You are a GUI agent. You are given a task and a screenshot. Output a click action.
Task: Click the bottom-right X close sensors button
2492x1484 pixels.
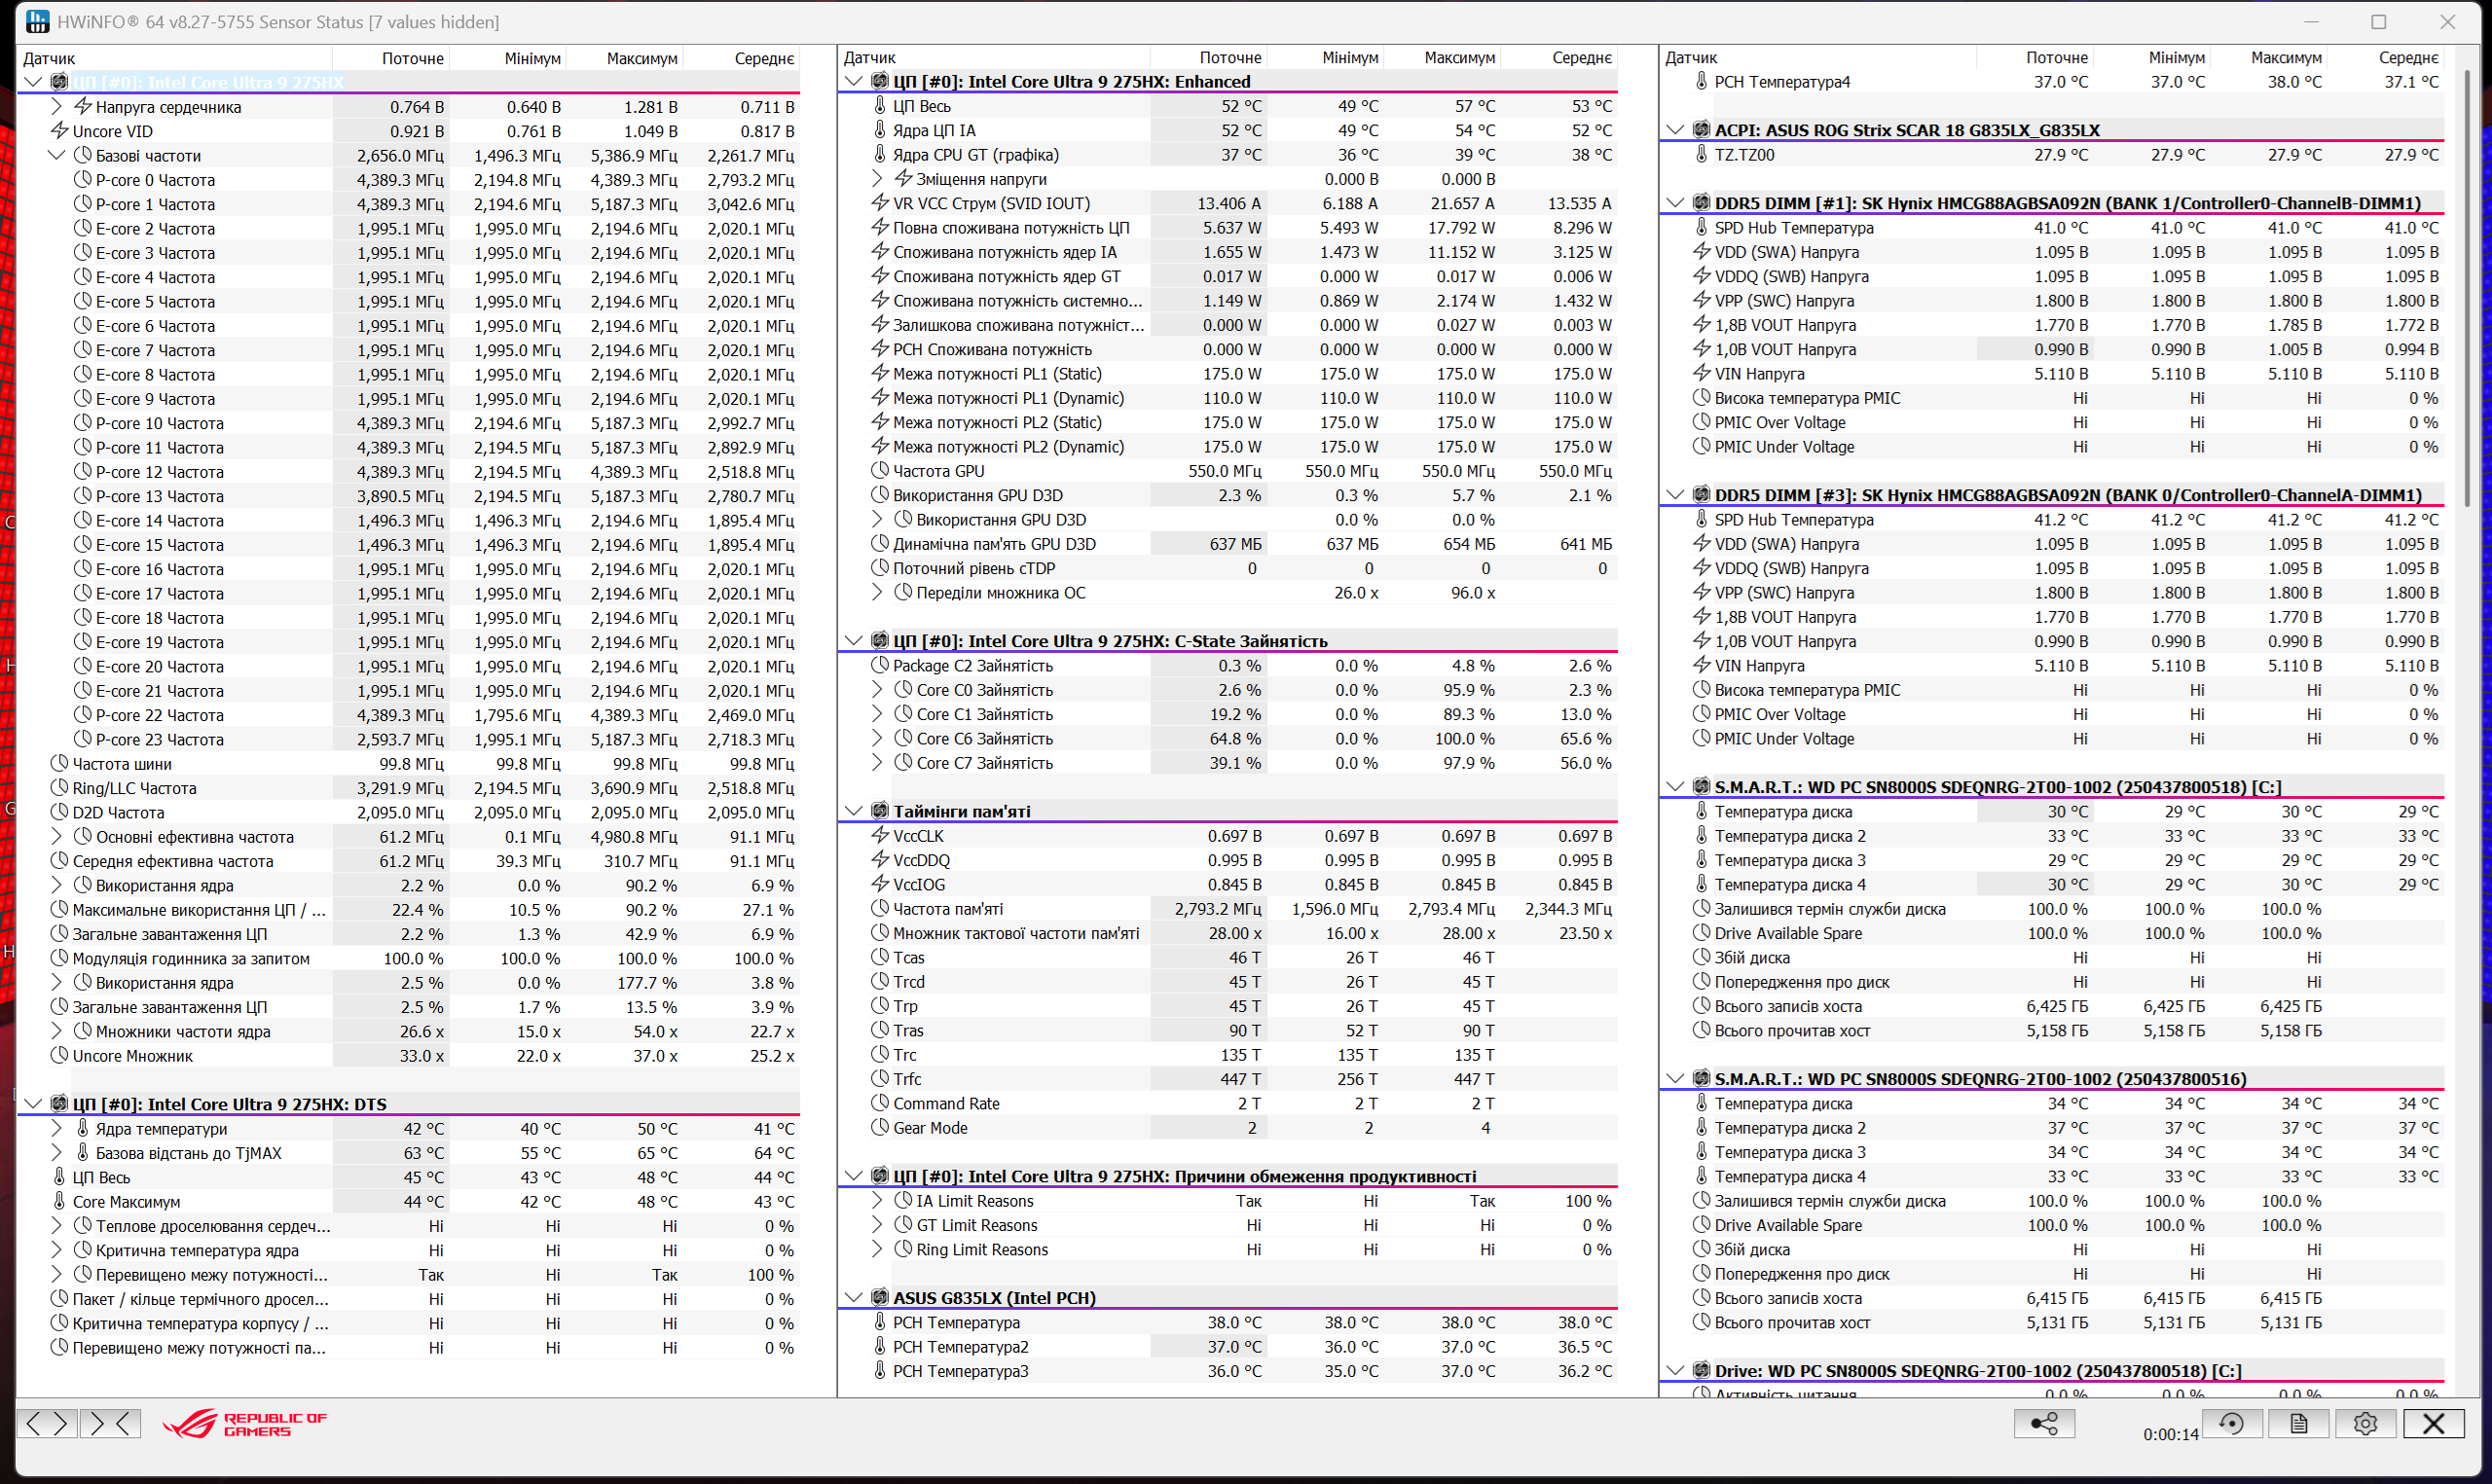point(2433,1423)
